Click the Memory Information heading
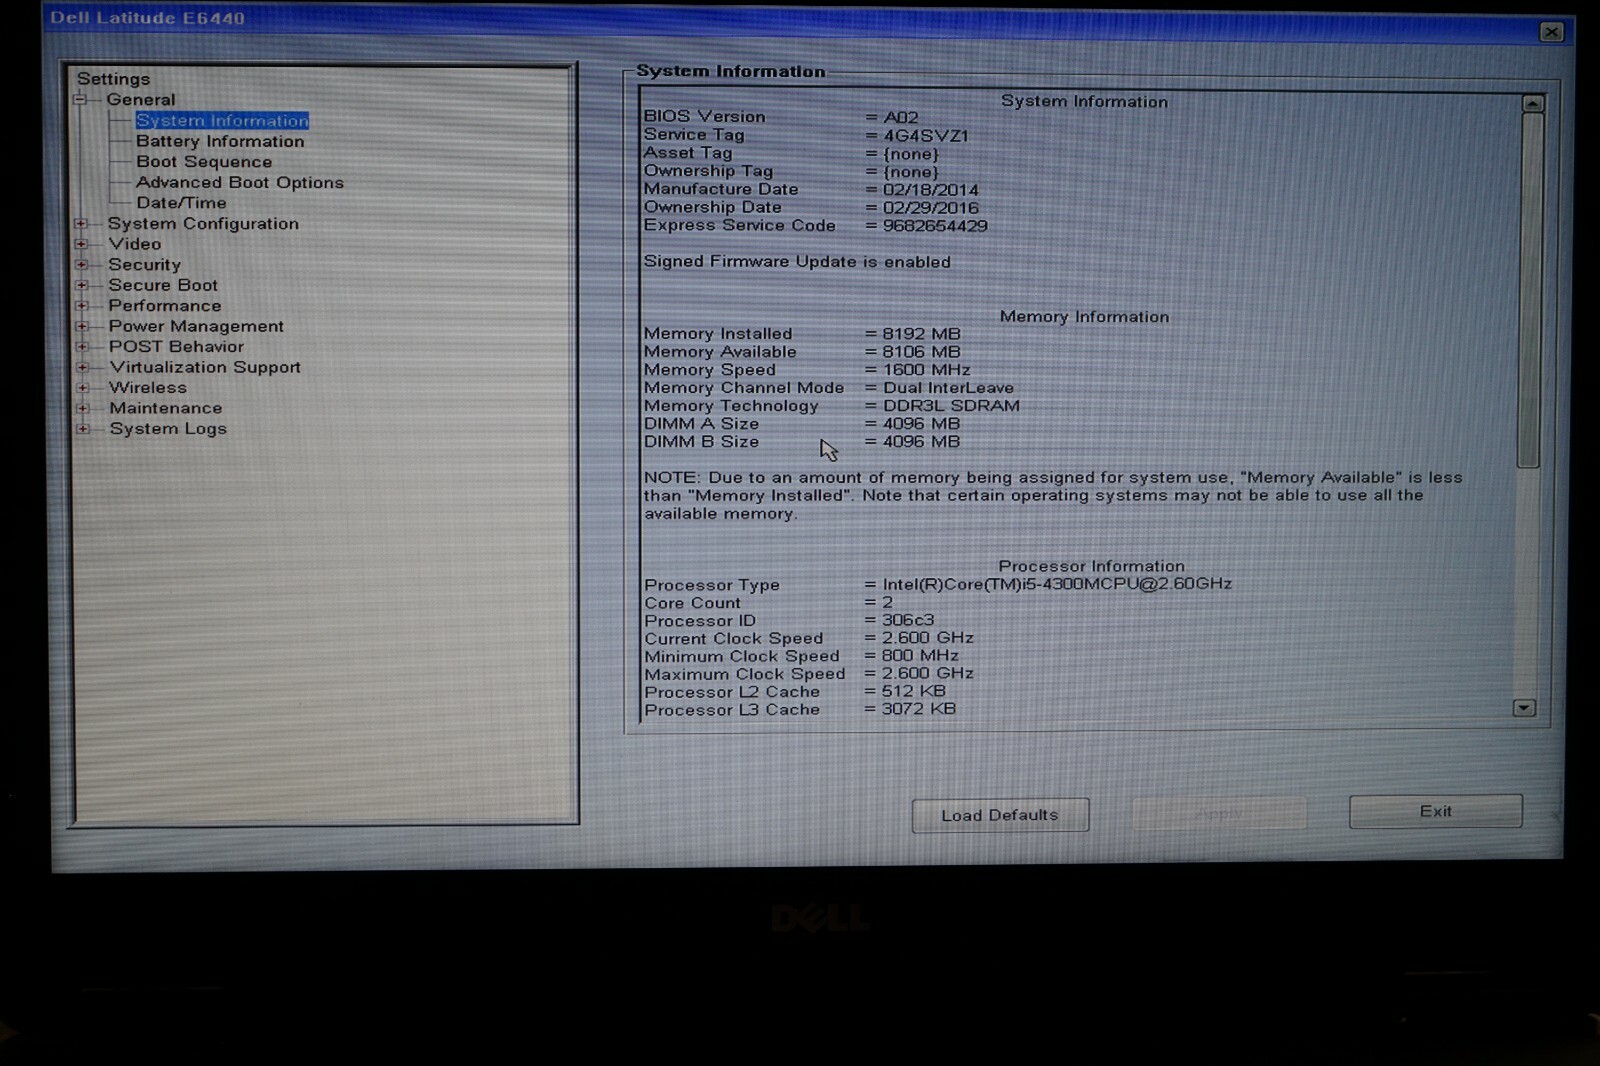 tap(1084, 317)
